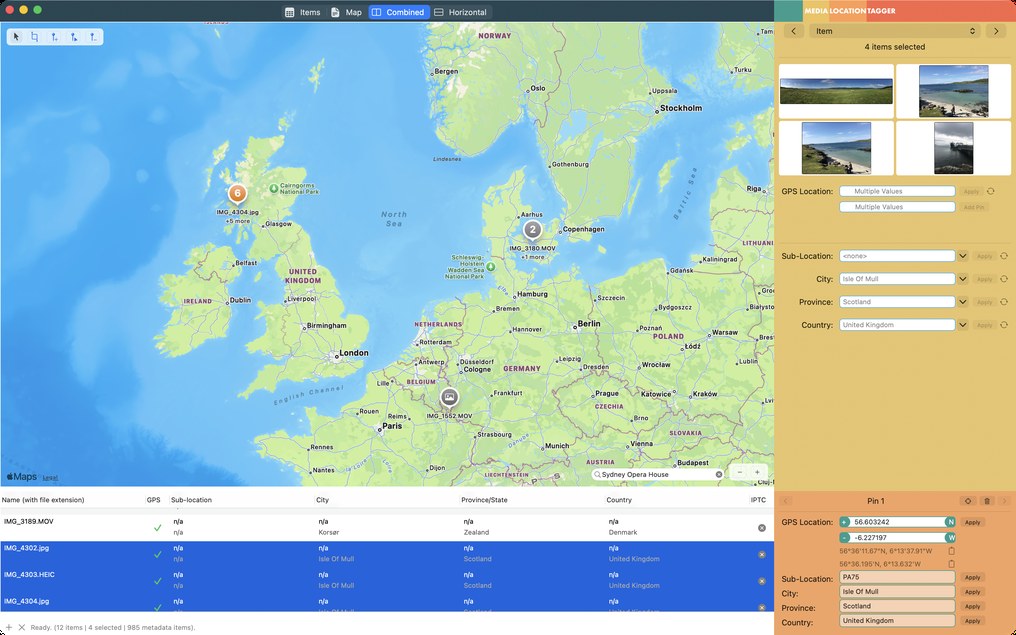Screen dimensions: 1016x635
Task: Select the remove pin map tool
Action: [93, 37]
